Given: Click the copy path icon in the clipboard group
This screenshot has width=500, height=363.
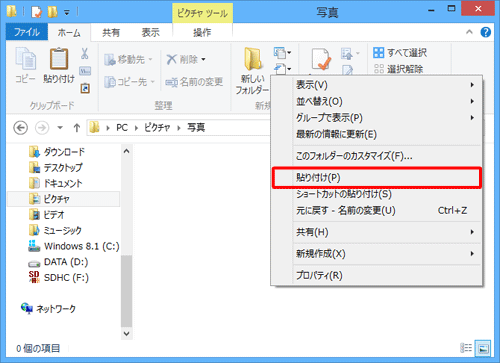Looking at the screenshot, I should pos(85,71).
